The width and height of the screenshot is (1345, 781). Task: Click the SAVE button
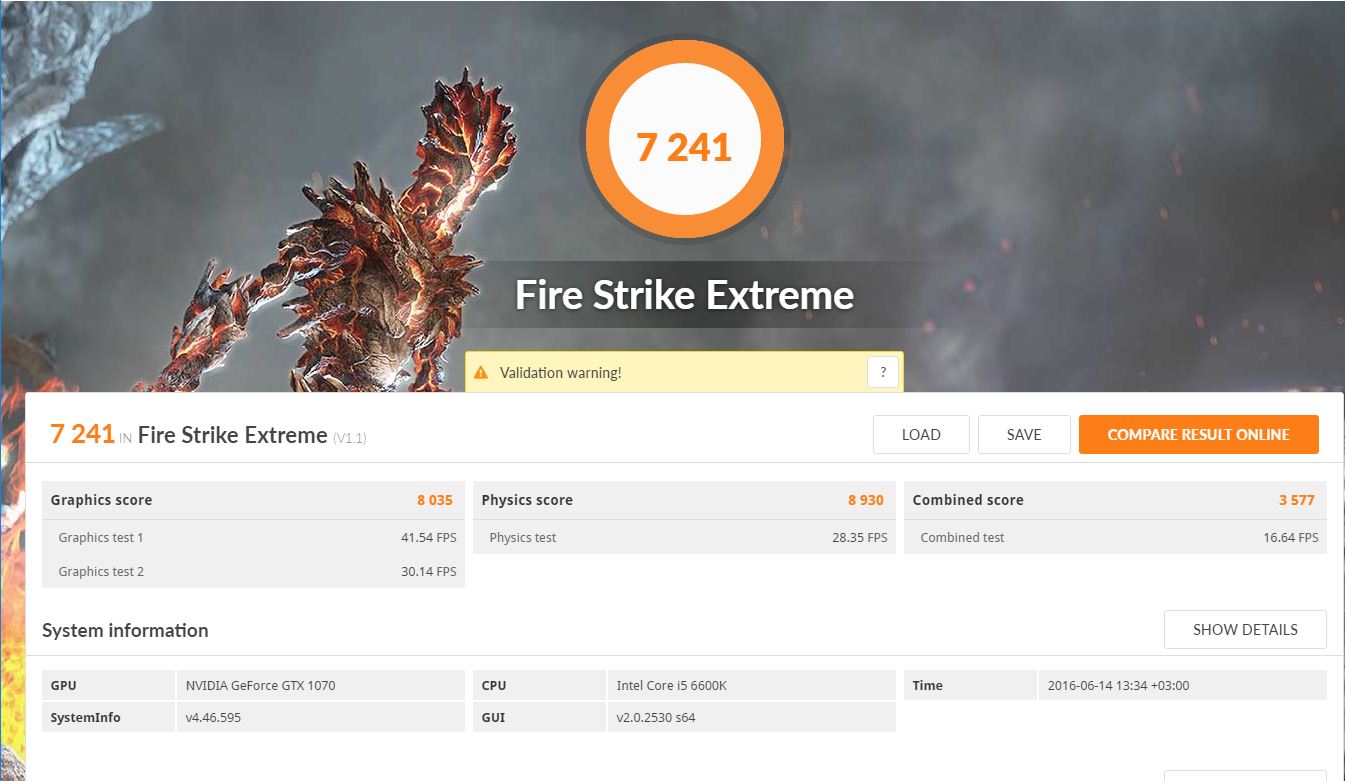coord(1024,435)
